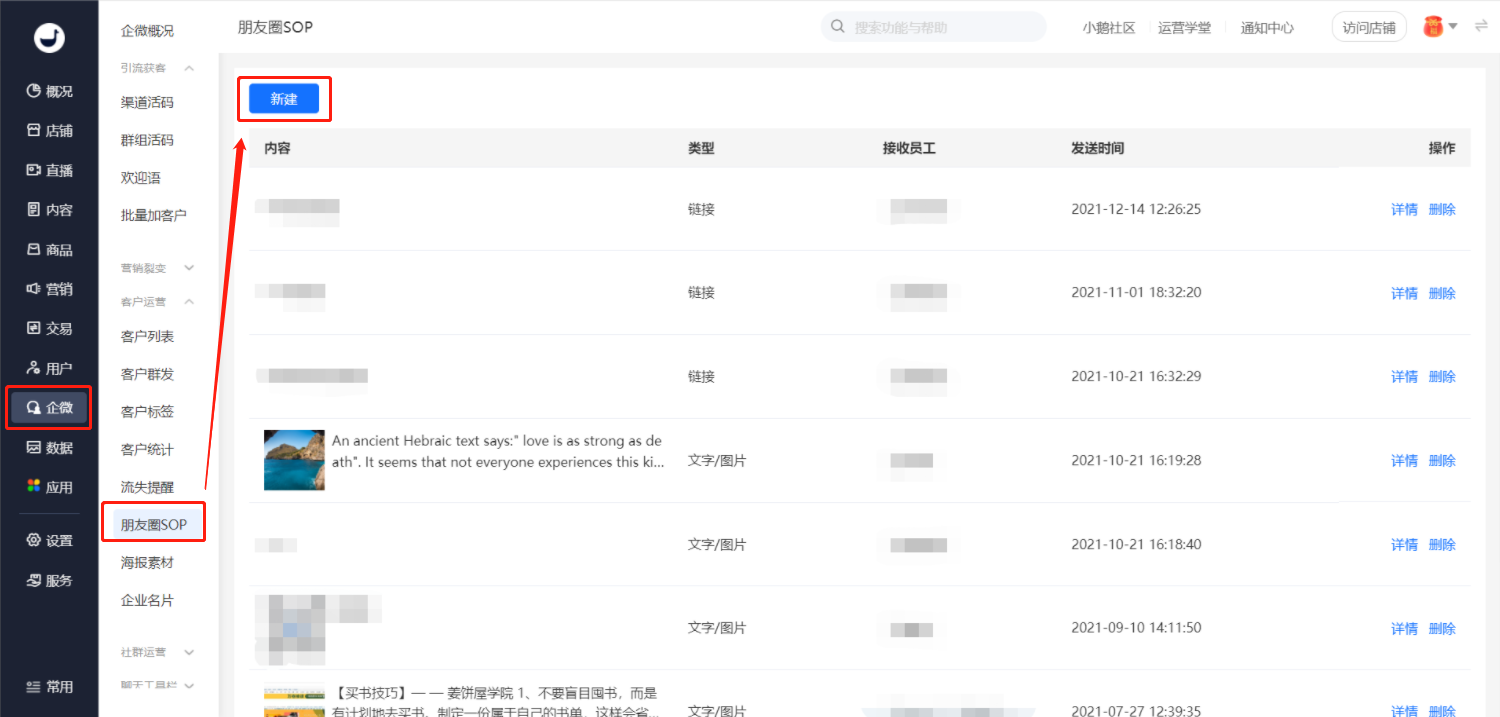Open the 小鹅社区 link
The height and width of the screenshot is (717, 1500).
pos(1109,28)
